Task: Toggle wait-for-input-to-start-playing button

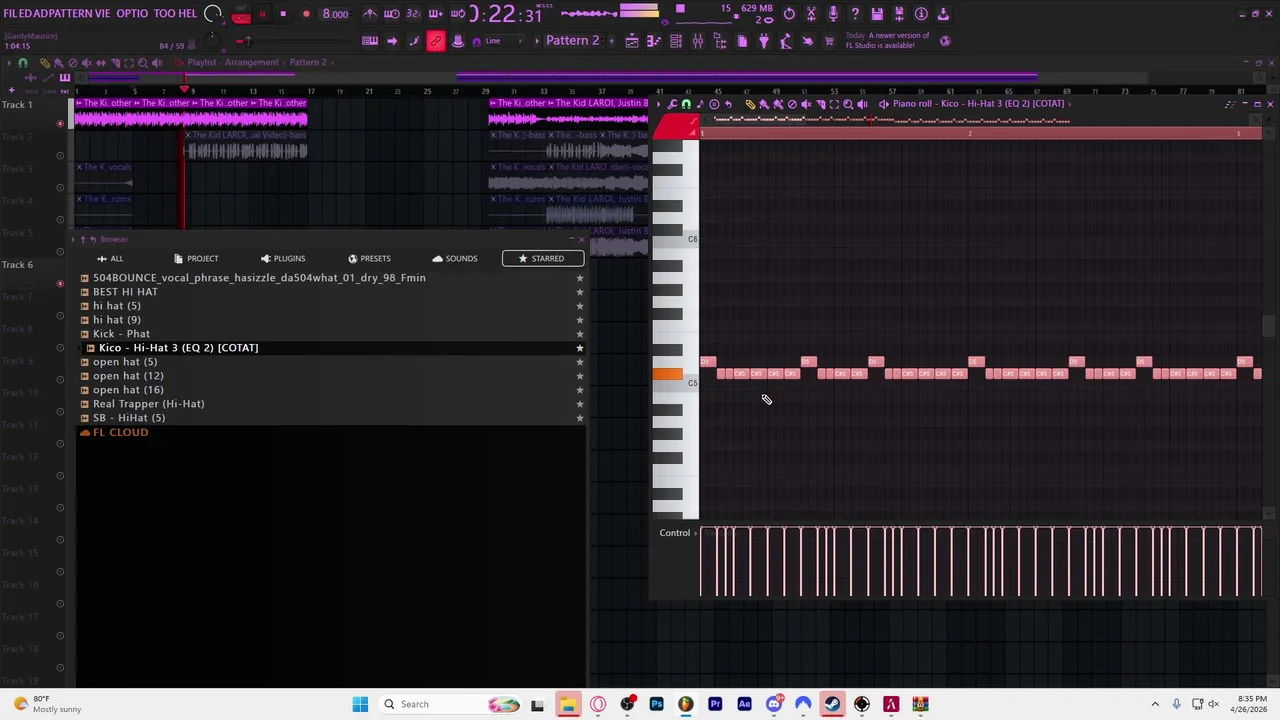Action: (x=392, y=14)
